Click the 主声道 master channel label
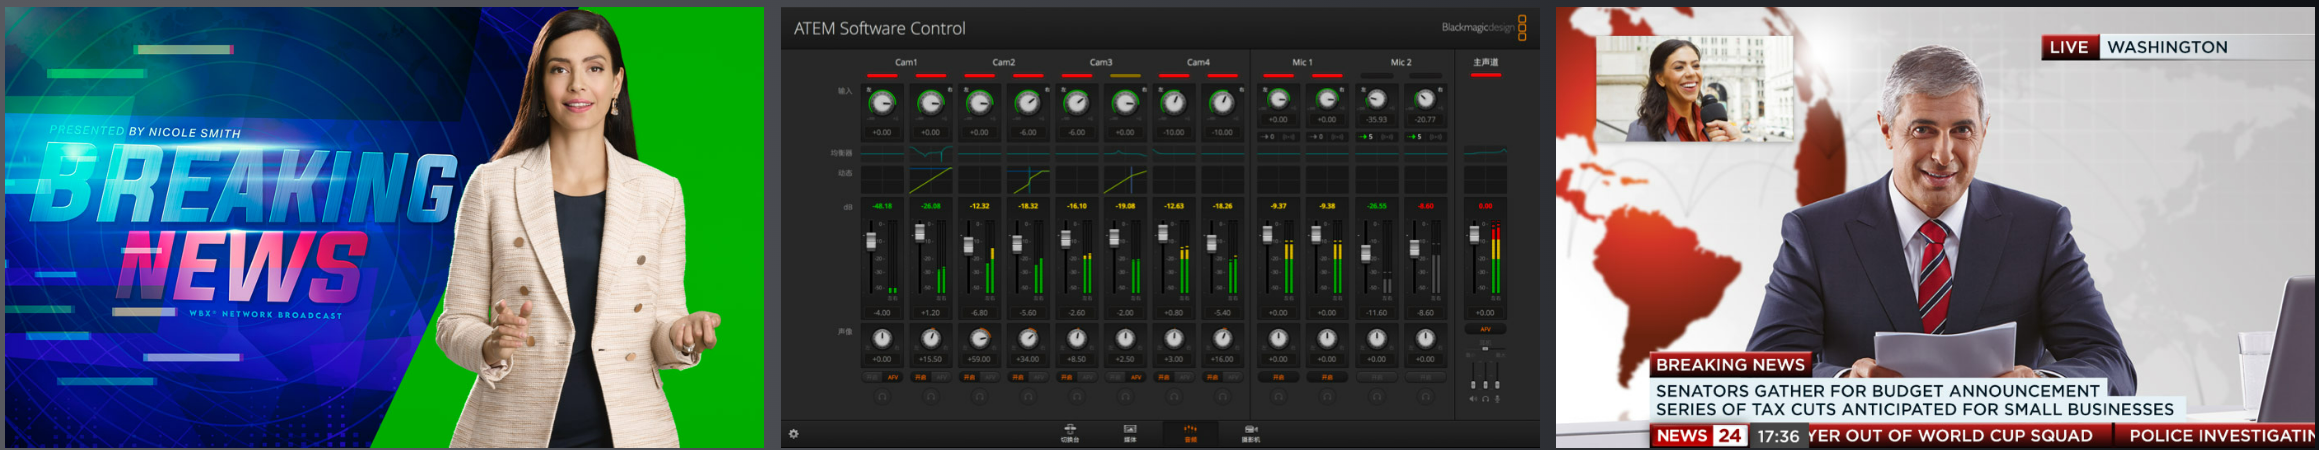 [x=1485, y=62]
